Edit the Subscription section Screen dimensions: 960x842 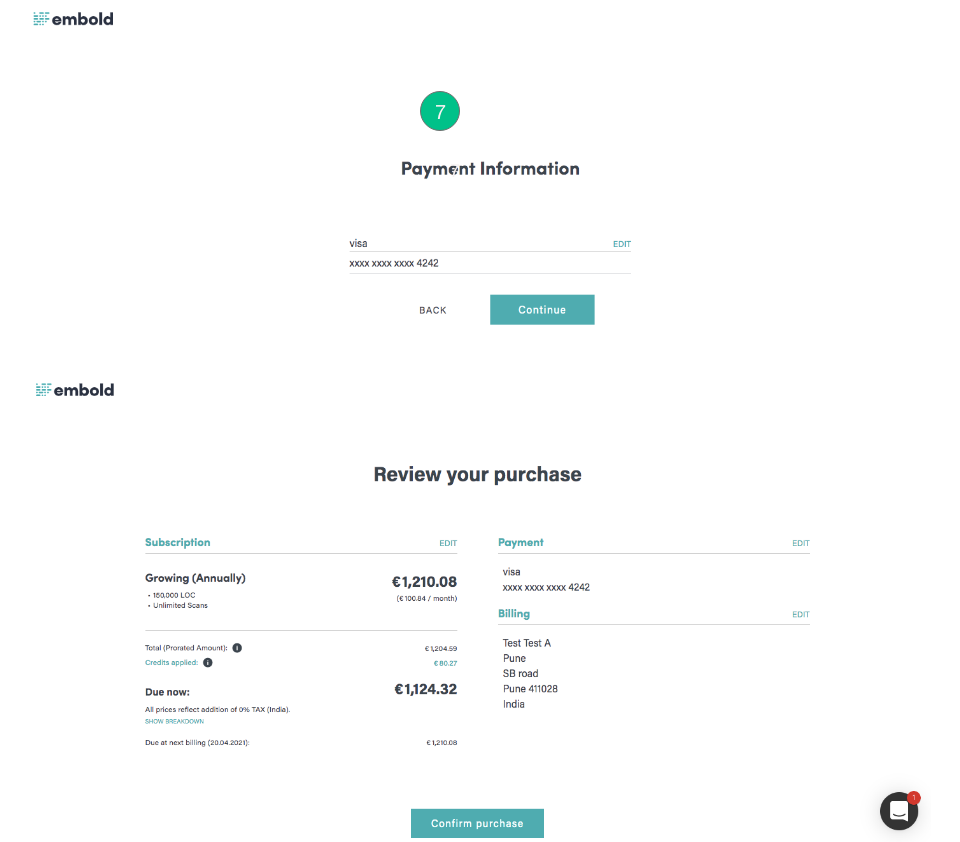click(x=448, y=543)
